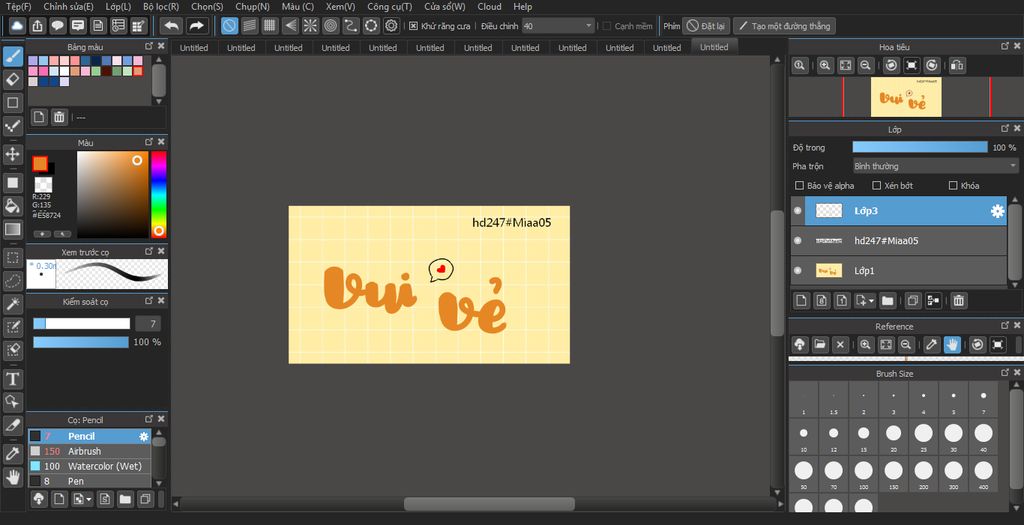Open add-brush dropdown in brush panel
Screen dimensions: 1024x525
89,500
